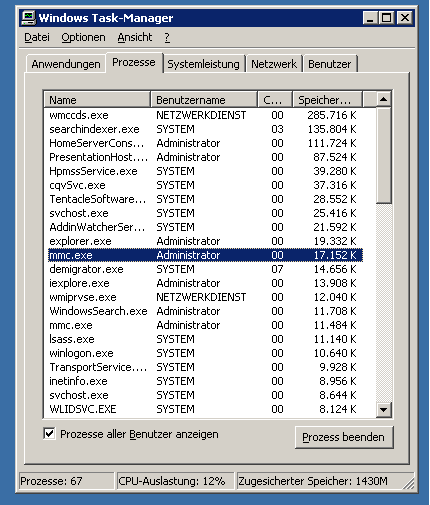Open the Ansicht menu
The image size is (430, 505).
coord(135,37)
